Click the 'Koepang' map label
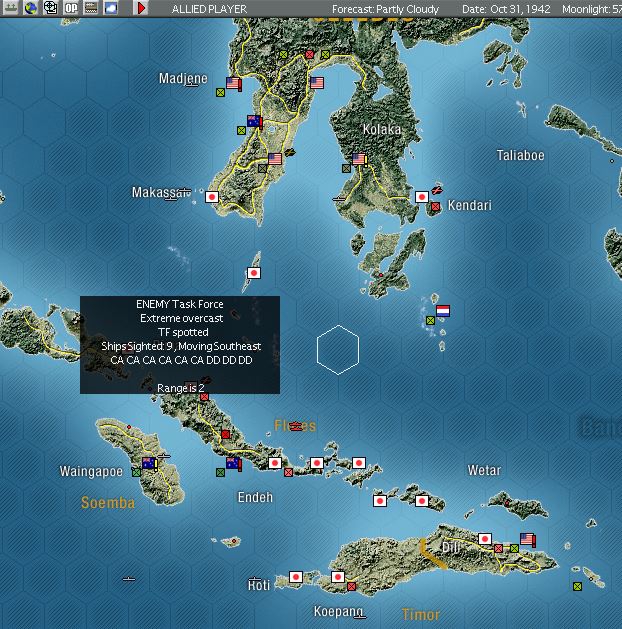The image size is (622, 629). 338,612
